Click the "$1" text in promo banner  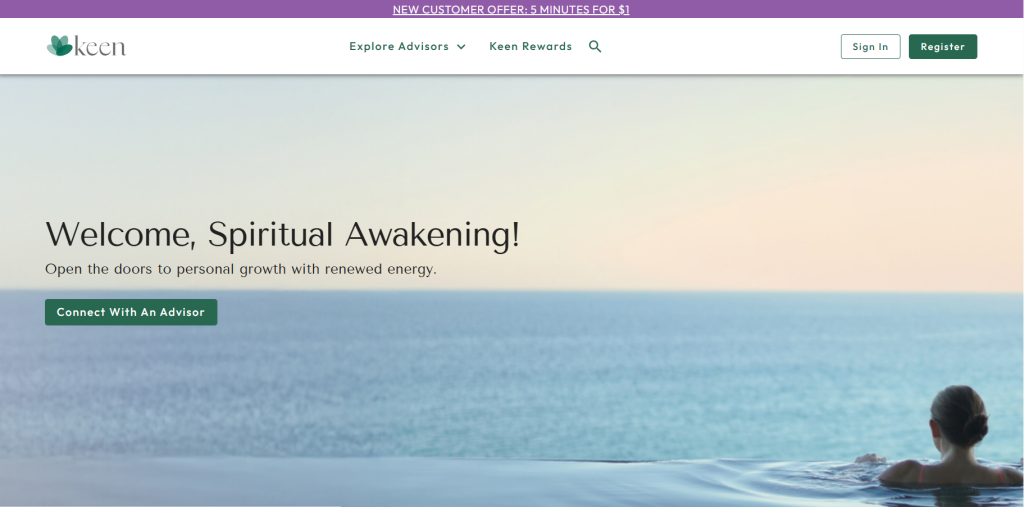622,10
